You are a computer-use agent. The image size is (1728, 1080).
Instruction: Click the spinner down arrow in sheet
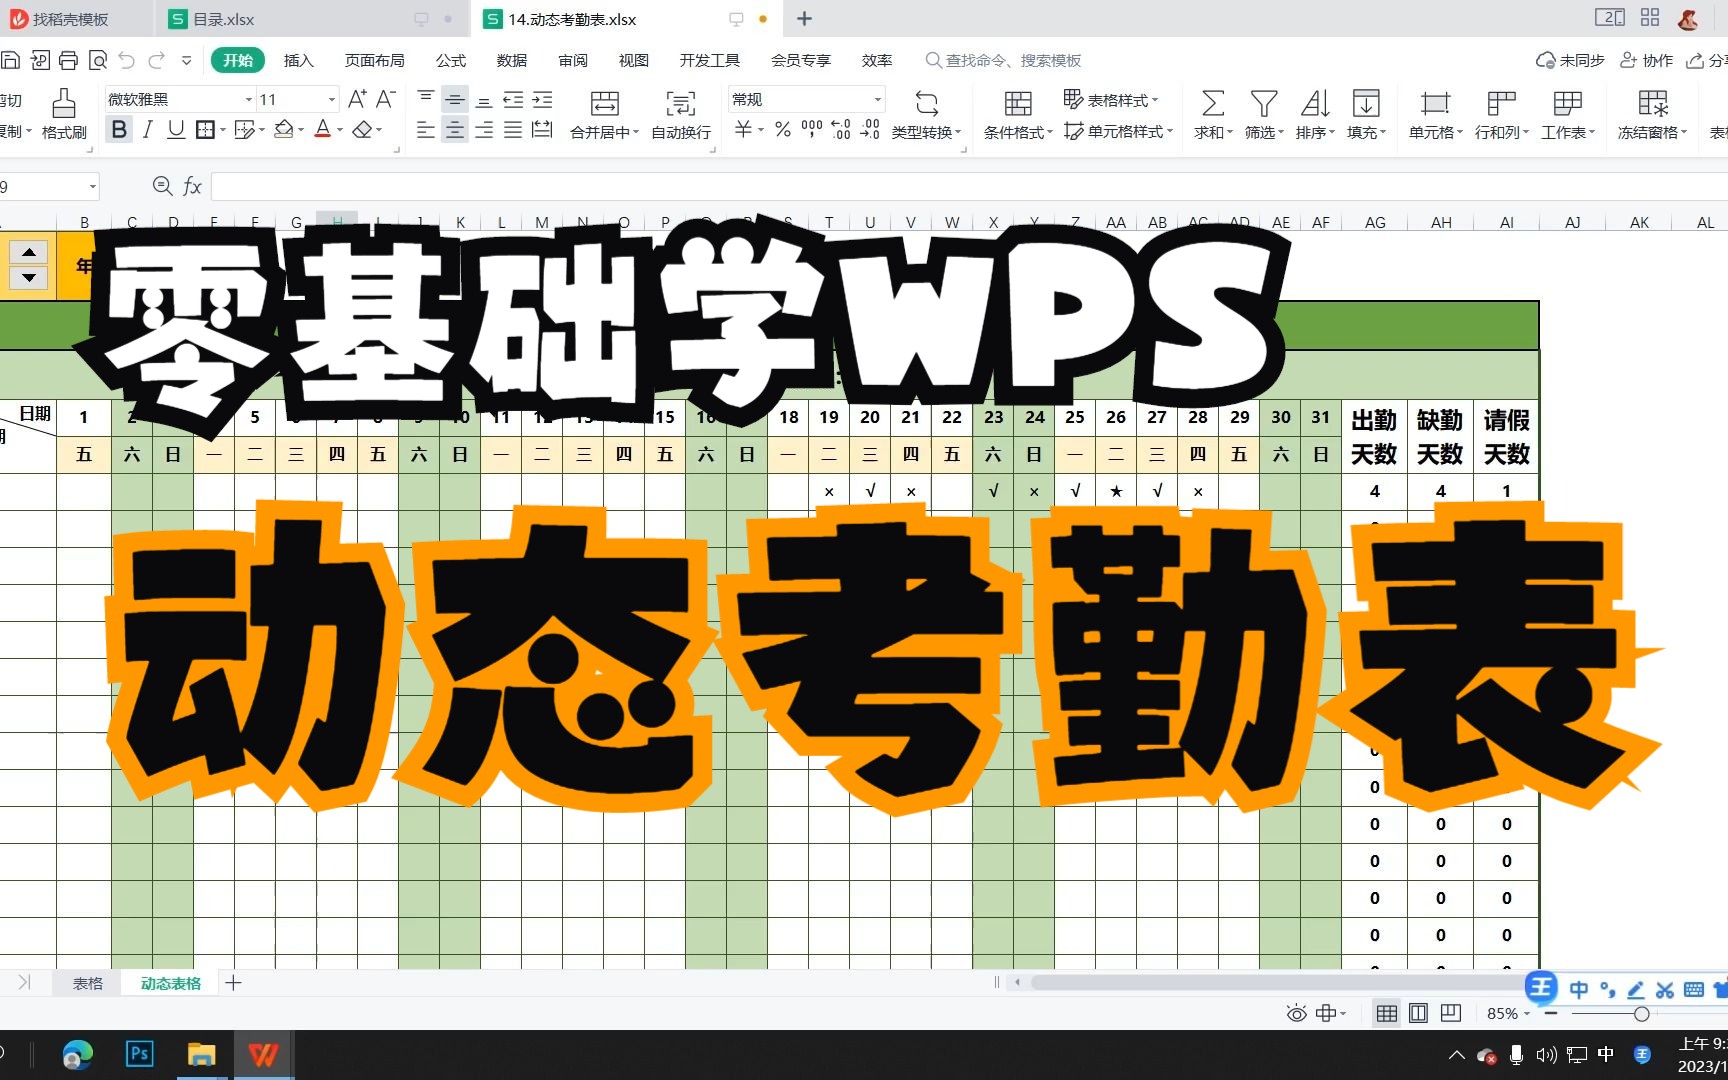(29, 277)
